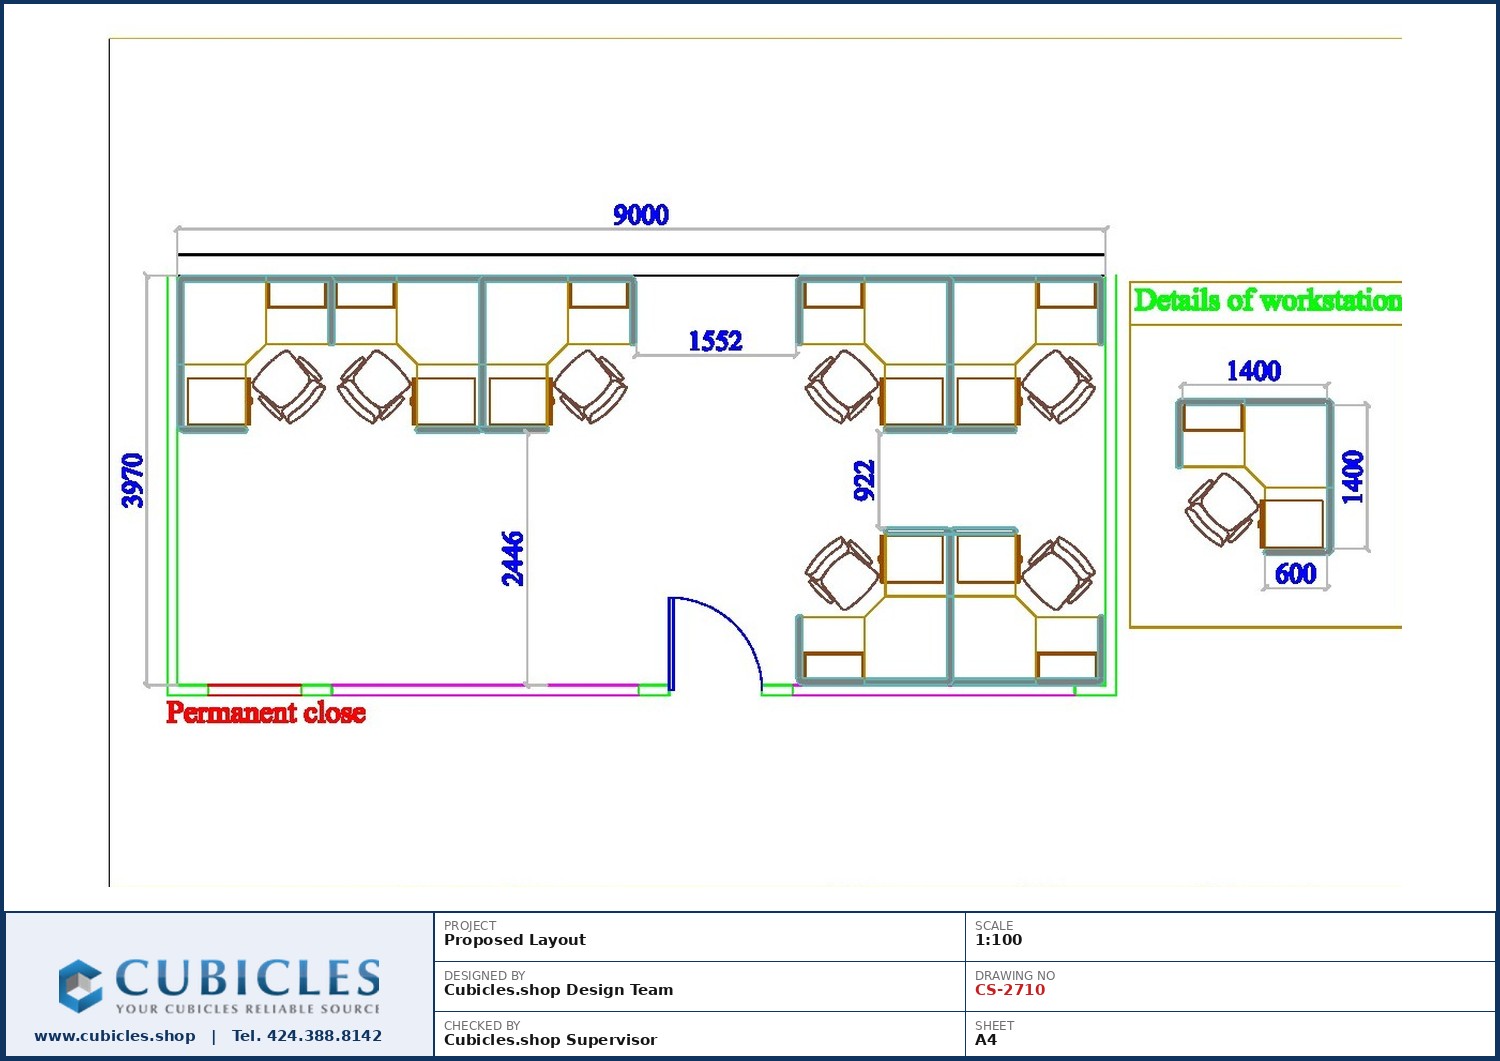
Task: Select the 'Proposed Layout' project value
Action: tap(515, 940)
